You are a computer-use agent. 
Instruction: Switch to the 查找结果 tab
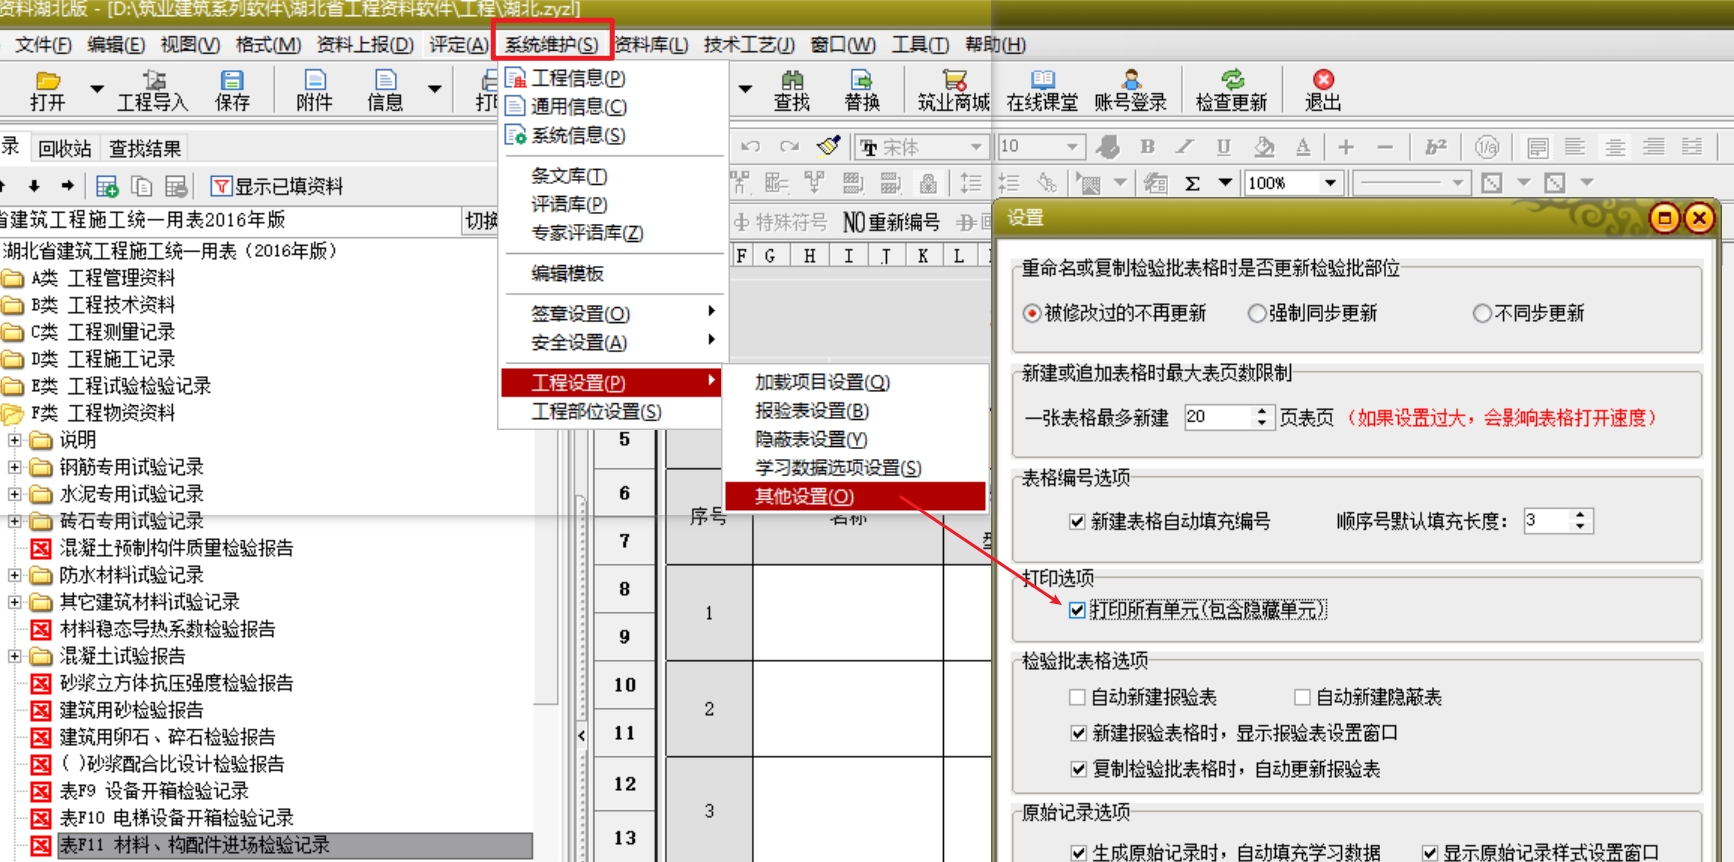coord(145,148)
